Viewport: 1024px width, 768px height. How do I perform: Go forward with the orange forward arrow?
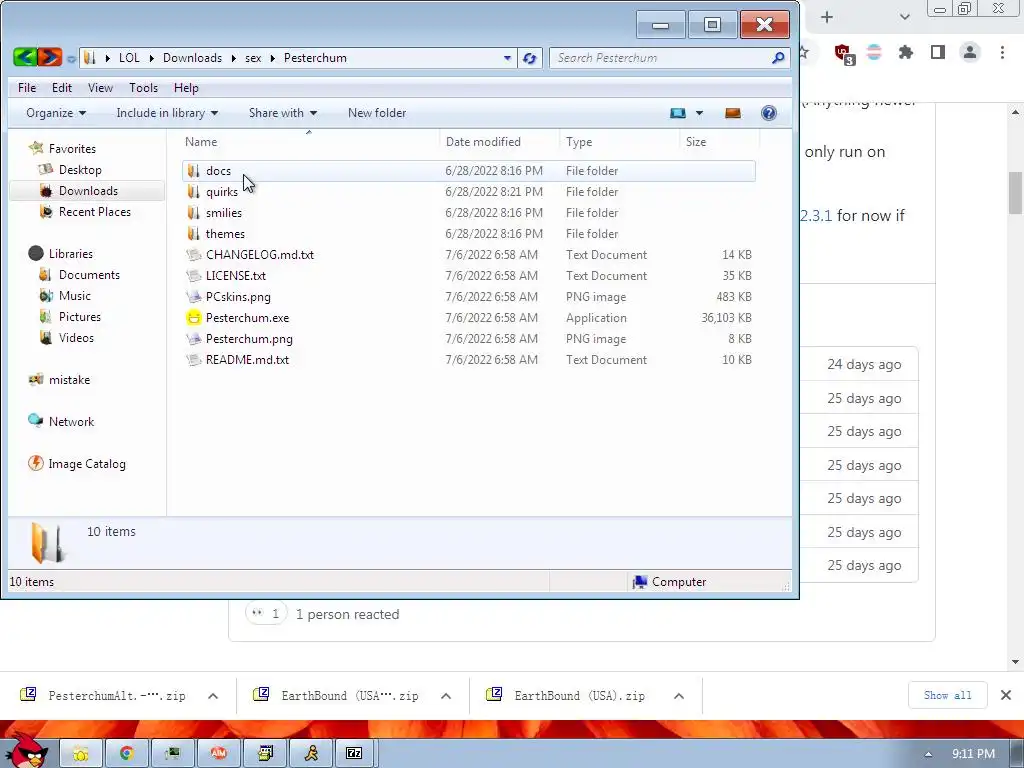[x=50, y=57]
